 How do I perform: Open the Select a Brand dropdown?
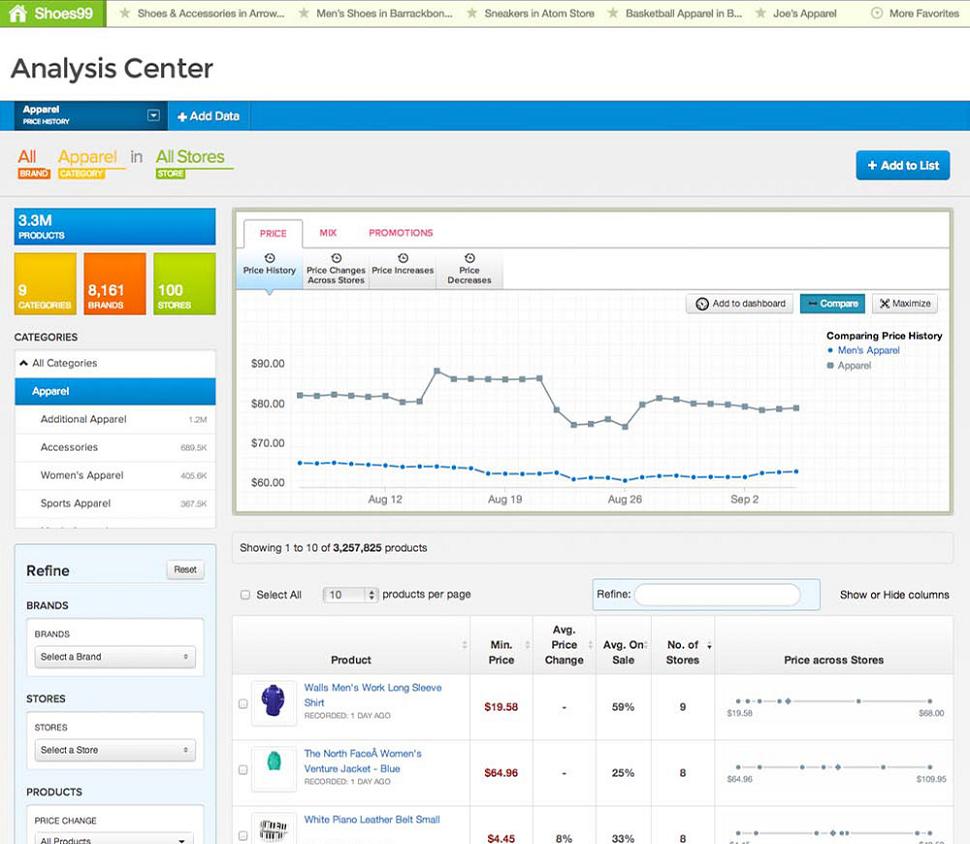point(114,657)
